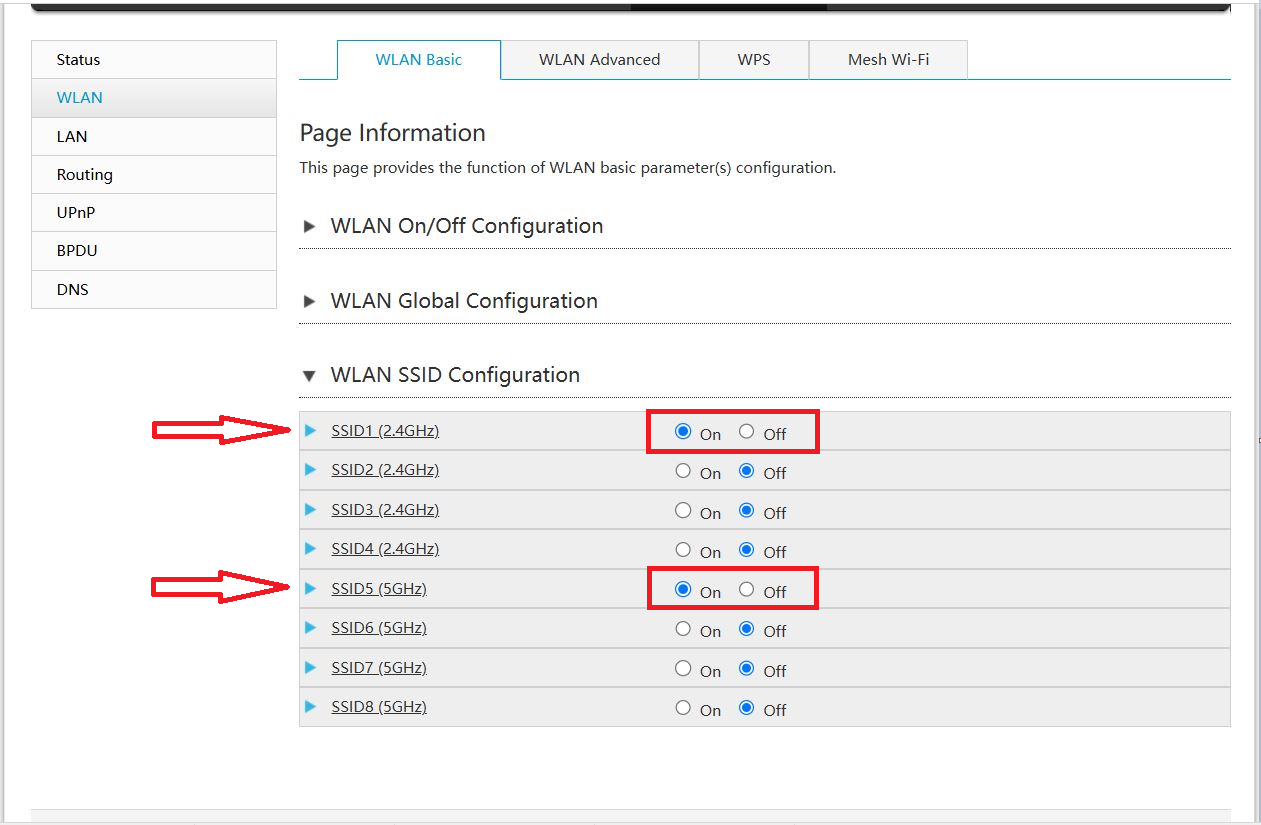Viewport: 1261px width, 825px height.
Task: Expand WLAN On/Off Configuration section
Action: point(308,226)
